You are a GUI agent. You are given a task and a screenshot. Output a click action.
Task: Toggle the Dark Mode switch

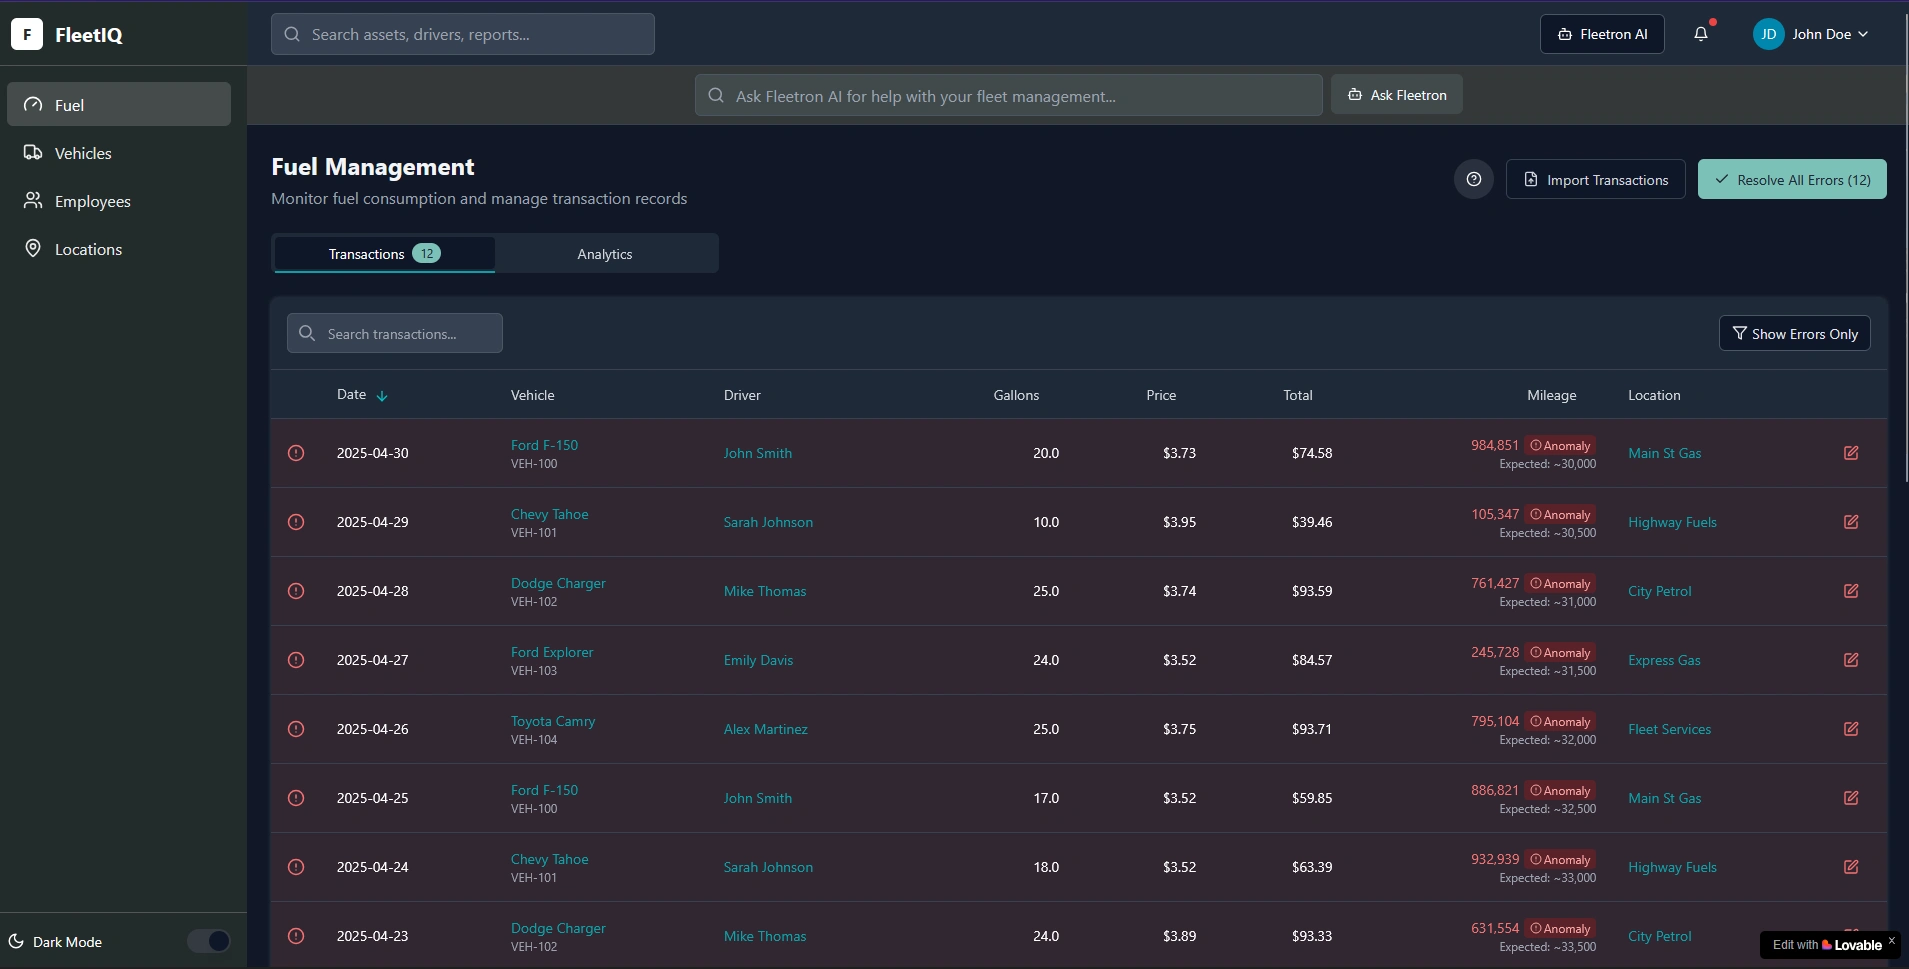209,941
